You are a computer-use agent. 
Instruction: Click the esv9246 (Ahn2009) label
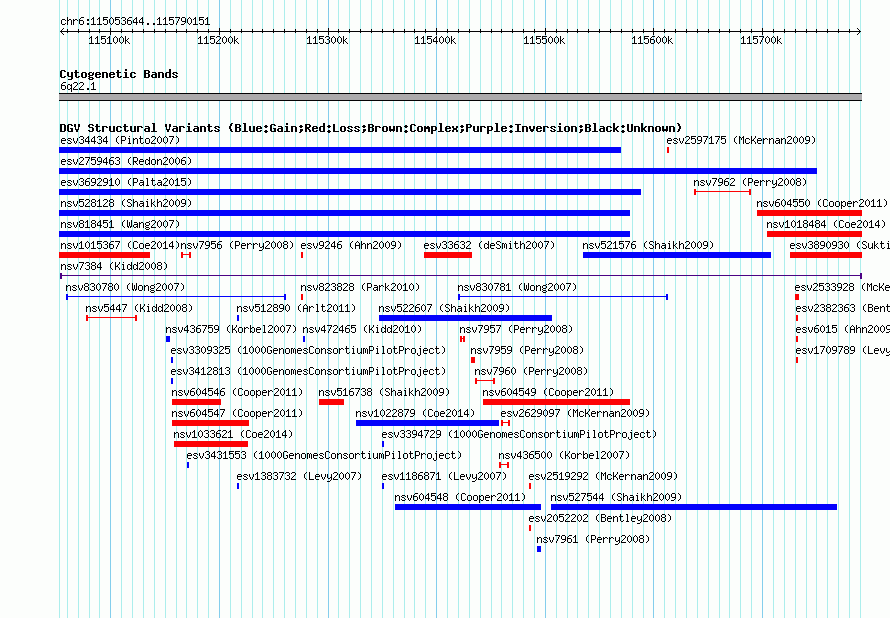(x=351, y=245)
